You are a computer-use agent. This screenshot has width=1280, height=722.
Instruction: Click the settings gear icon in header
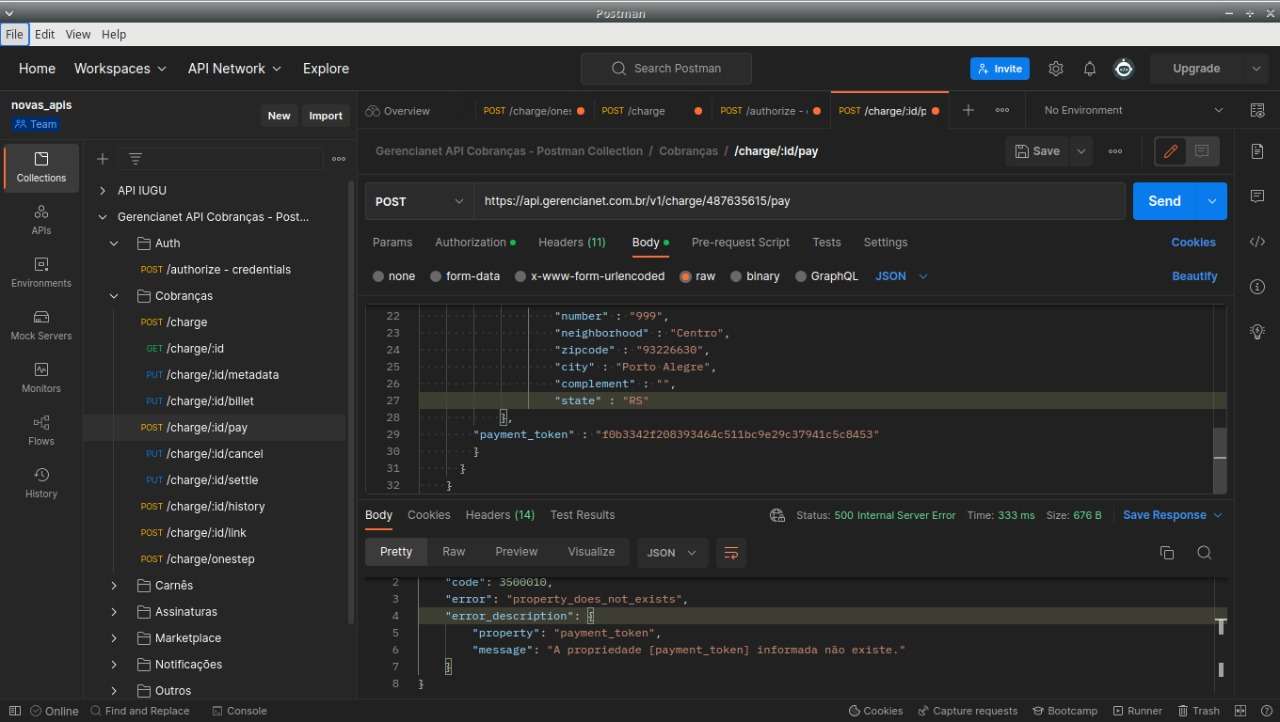[1056, 69]
